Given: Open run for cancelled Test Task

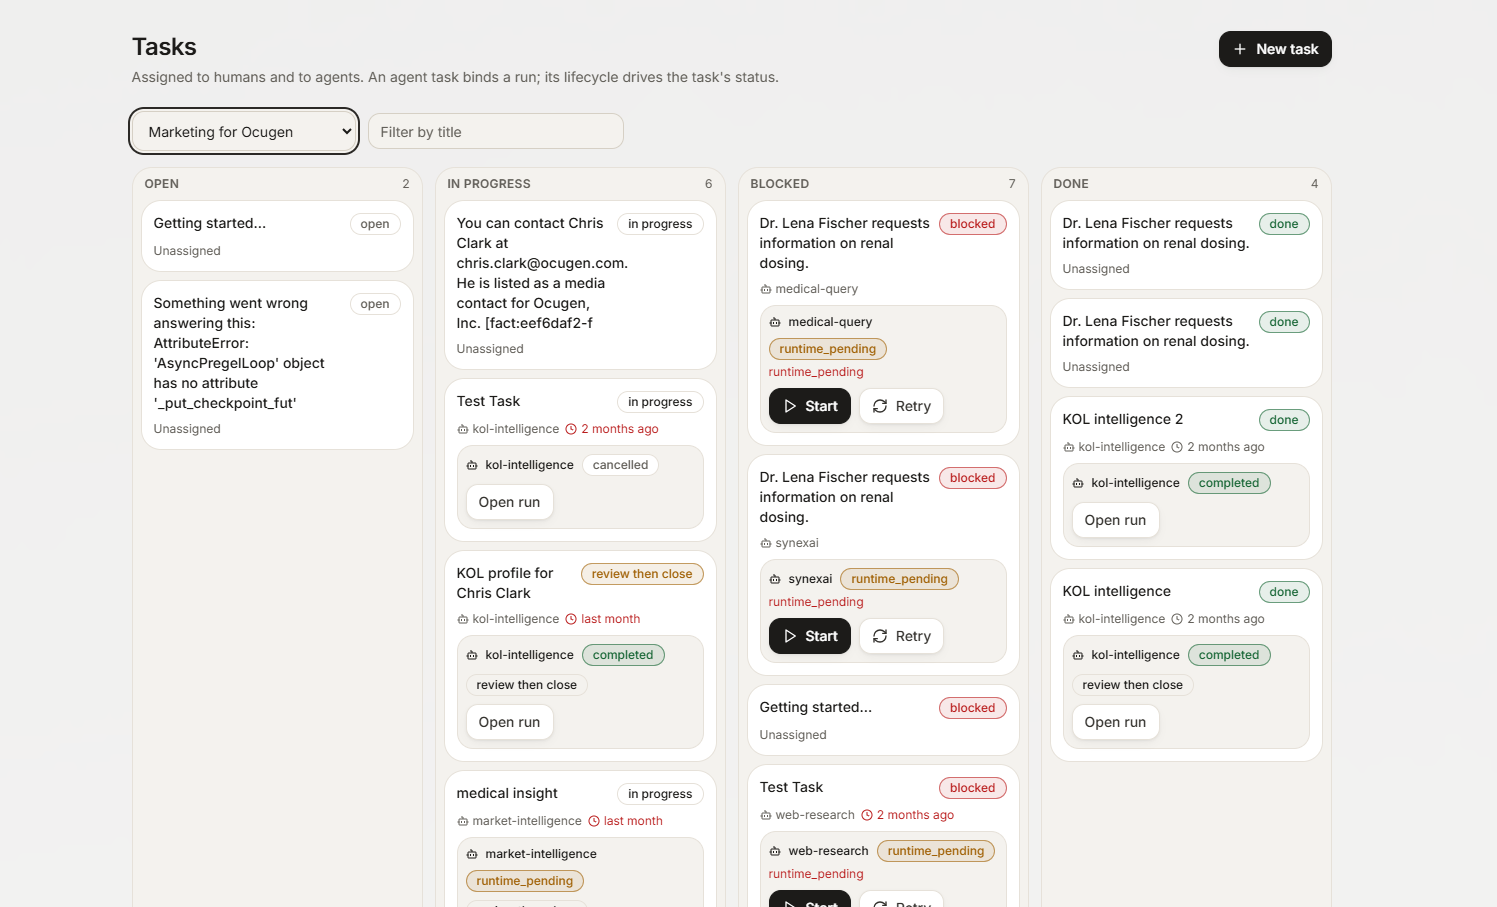Looking at the screenshot, I should tap(509, 502).
